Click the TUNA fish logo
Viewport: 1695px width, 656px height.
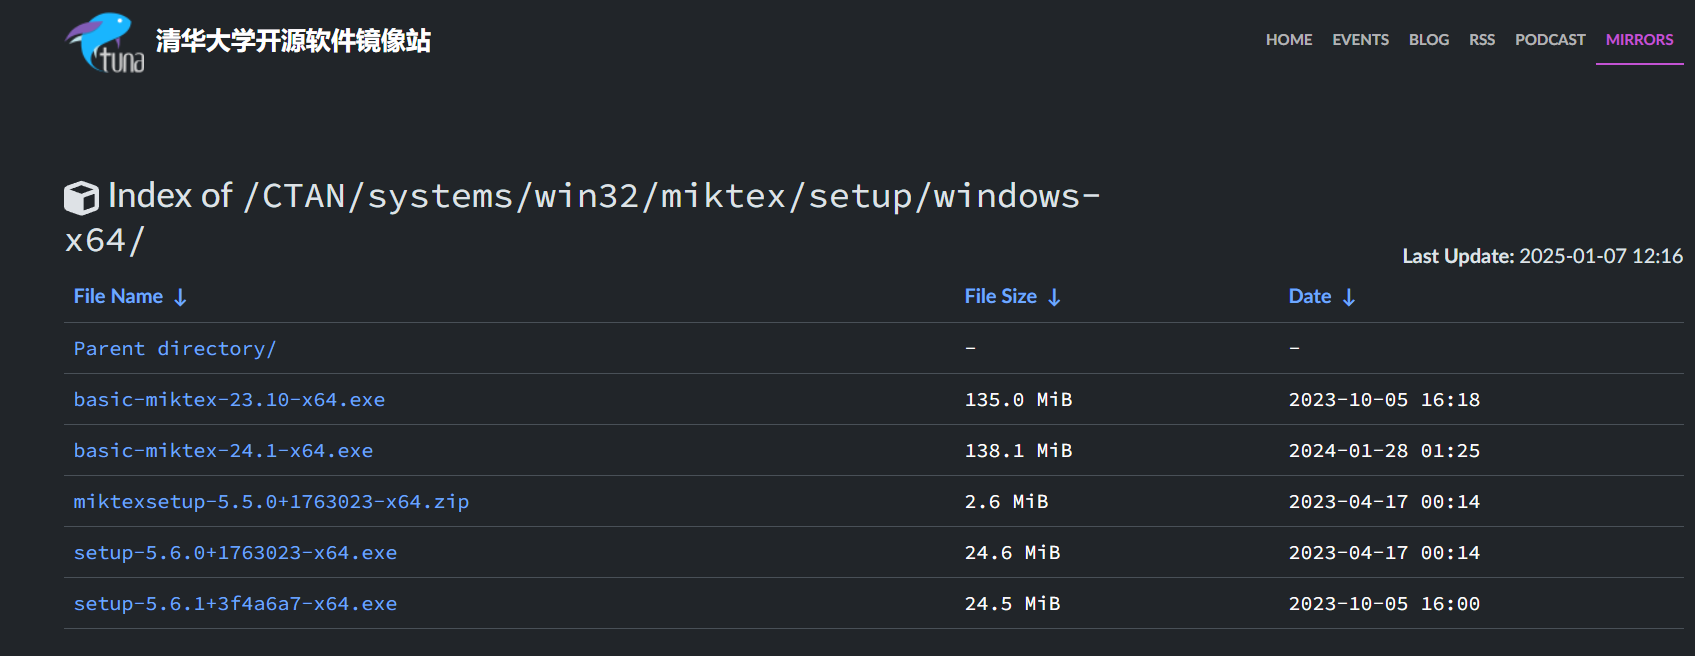coord(105,42)
